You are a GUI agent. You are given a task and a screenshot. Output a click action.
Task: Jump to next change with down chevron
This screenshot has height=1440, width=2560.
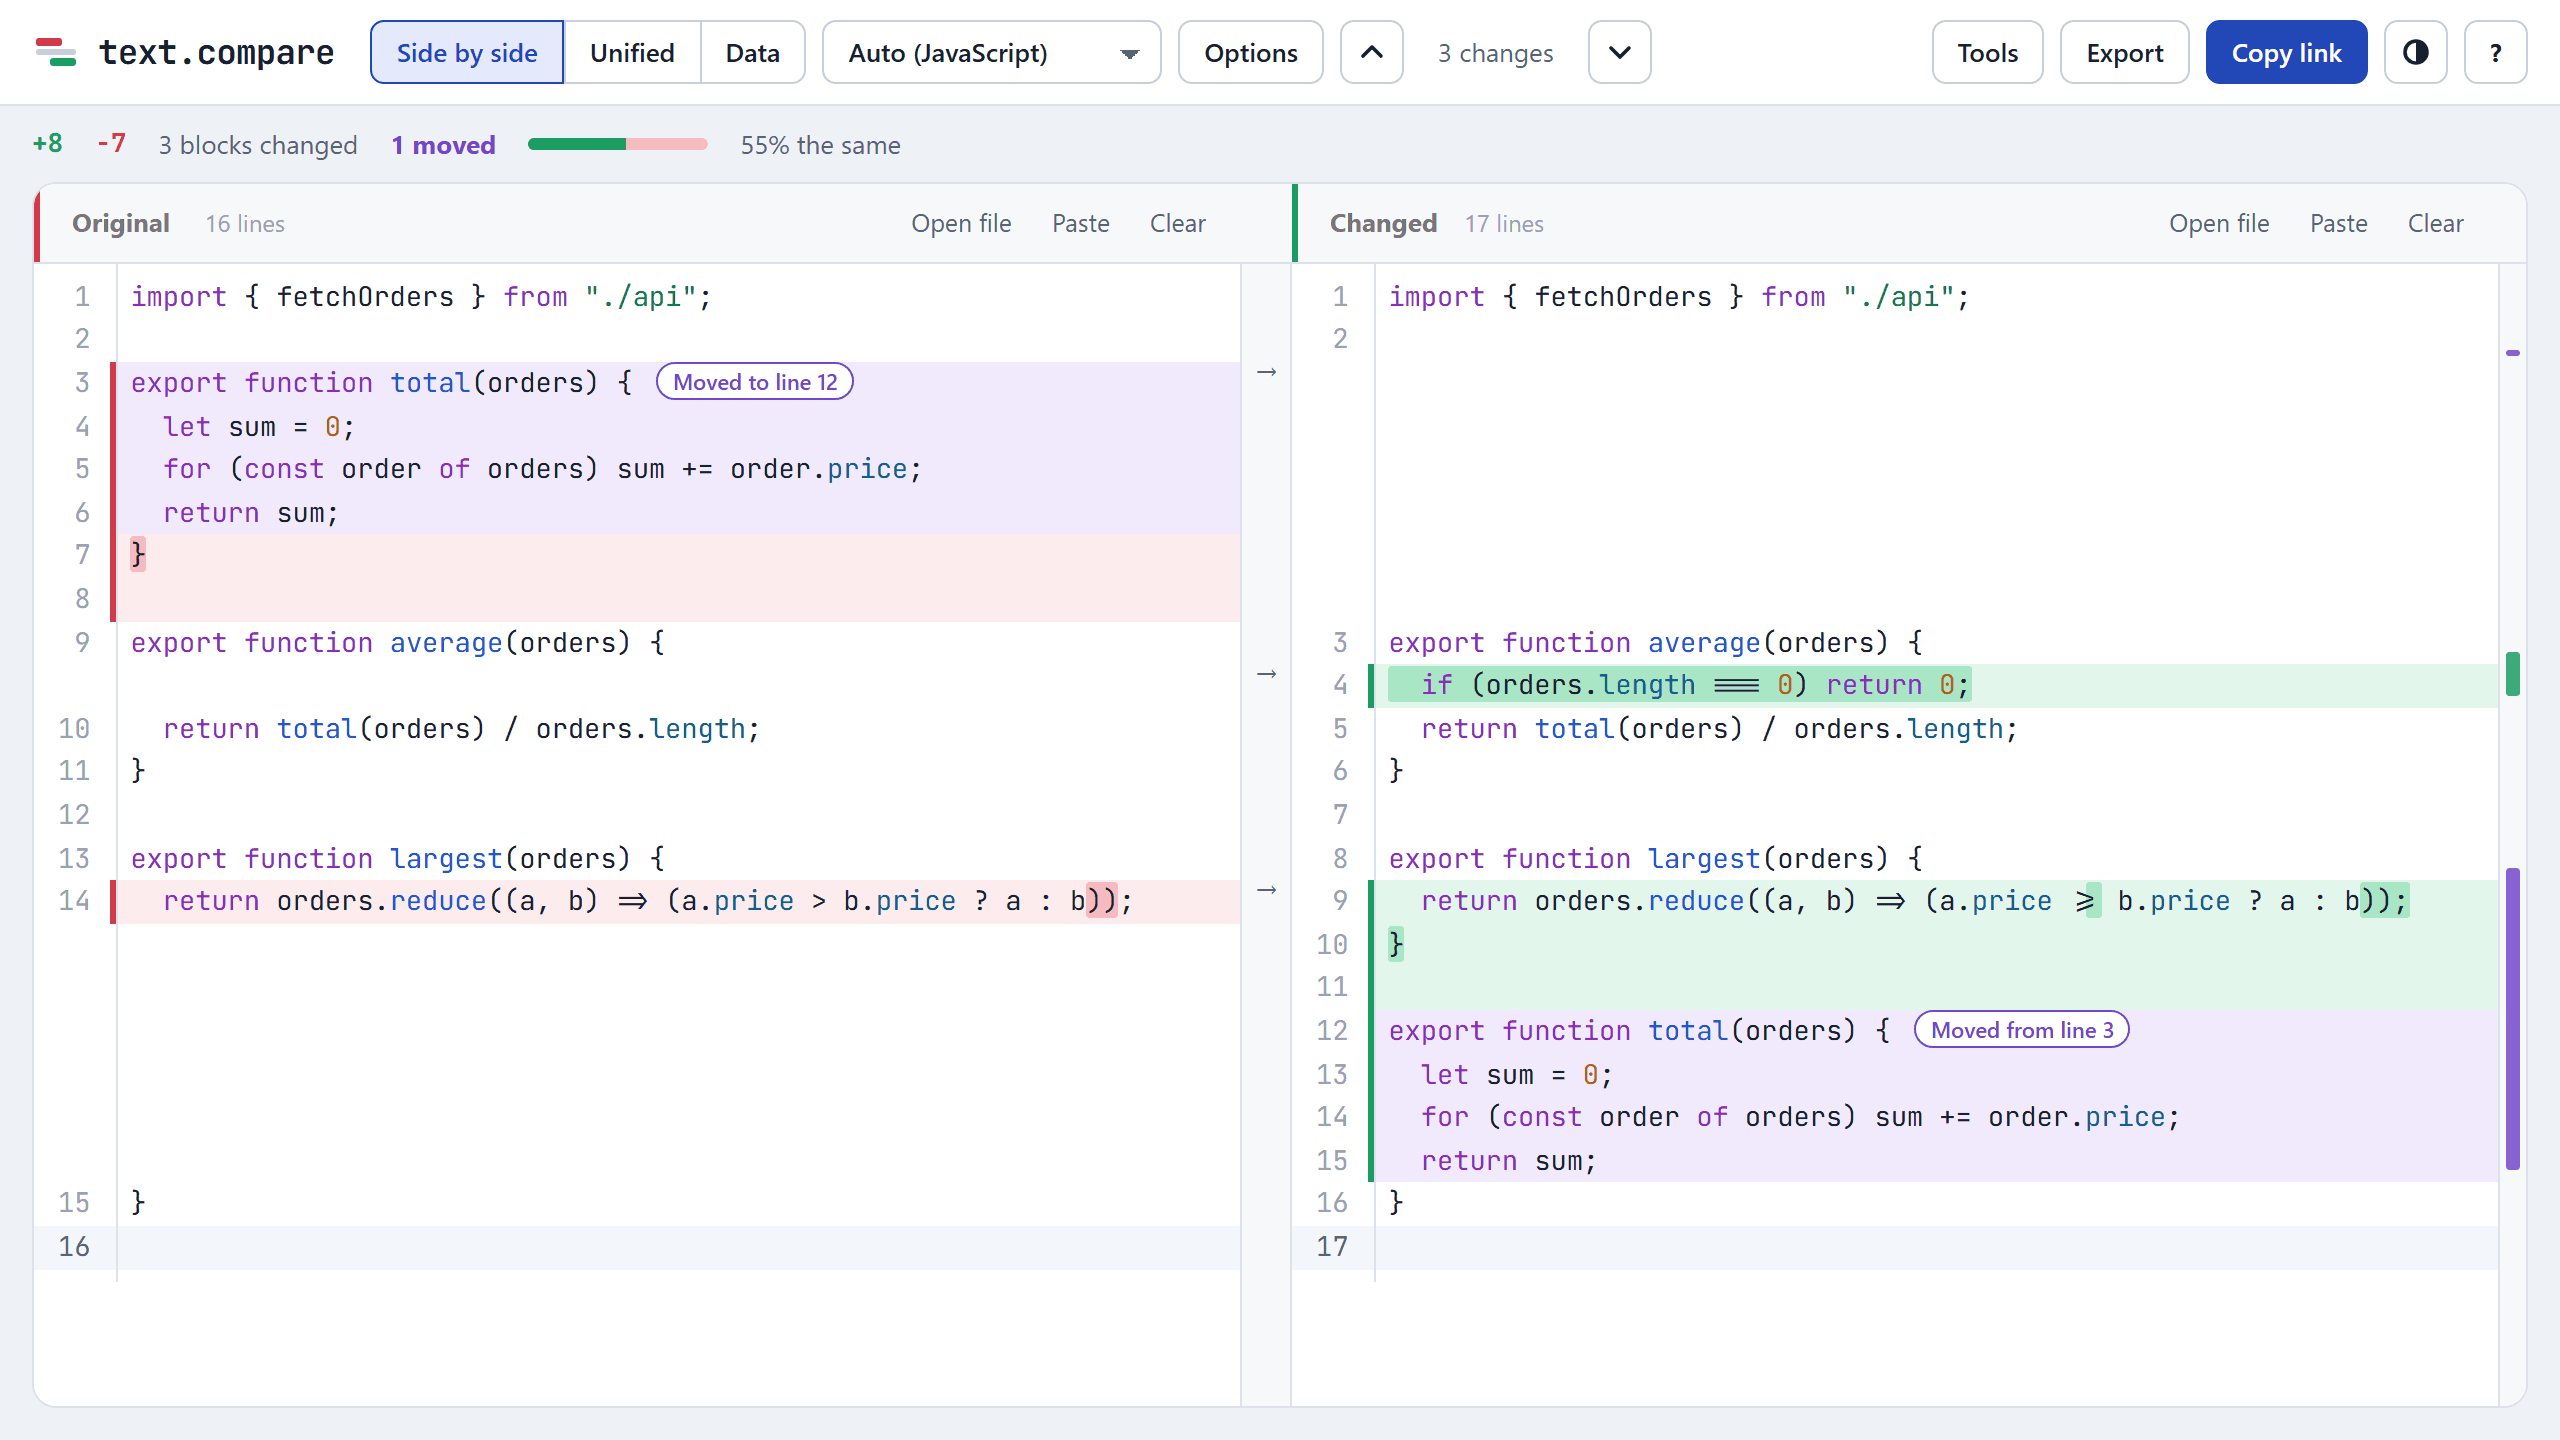1619,52
